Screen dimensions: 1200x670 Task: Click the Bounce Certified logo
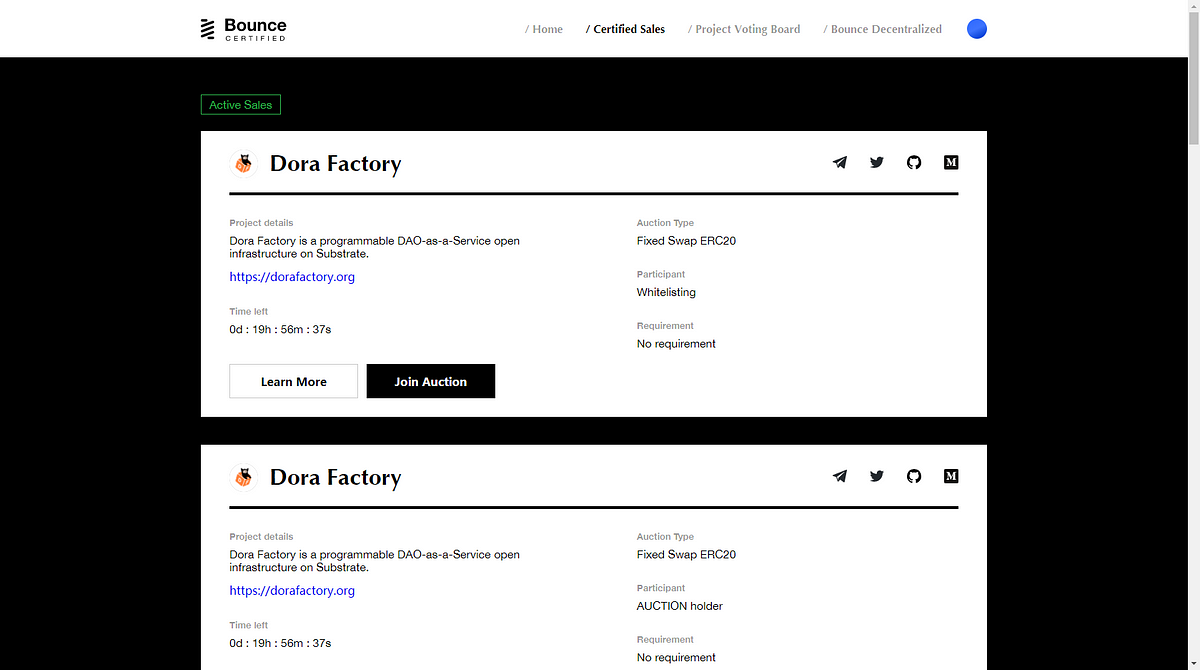243,29
